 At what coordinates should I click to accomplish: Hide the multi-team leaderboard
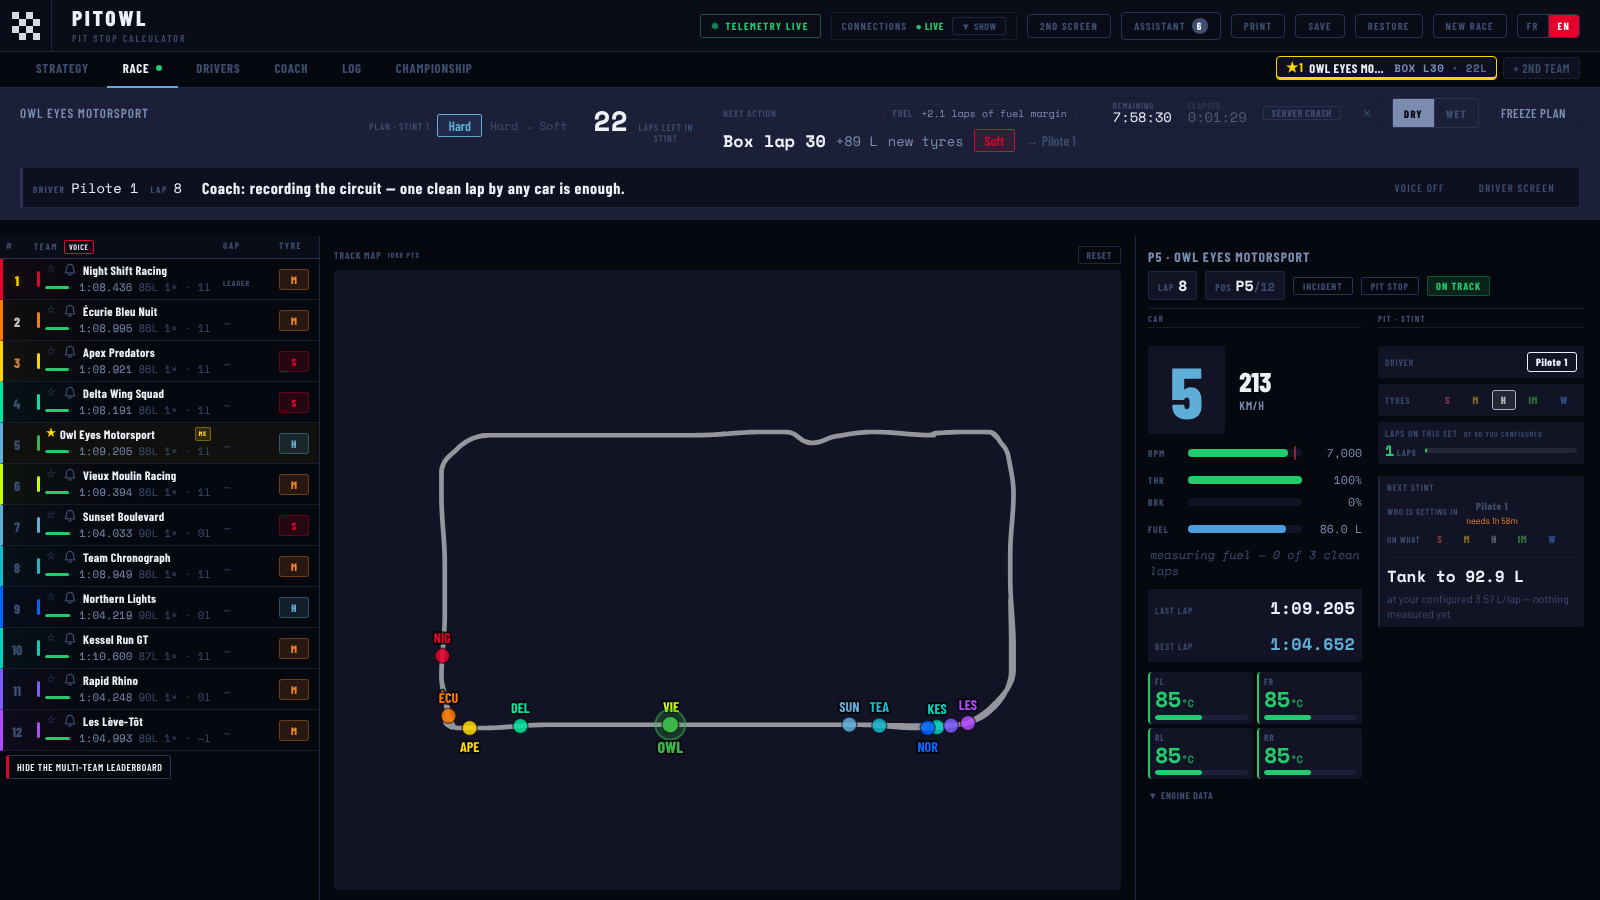tap(89, 767)
